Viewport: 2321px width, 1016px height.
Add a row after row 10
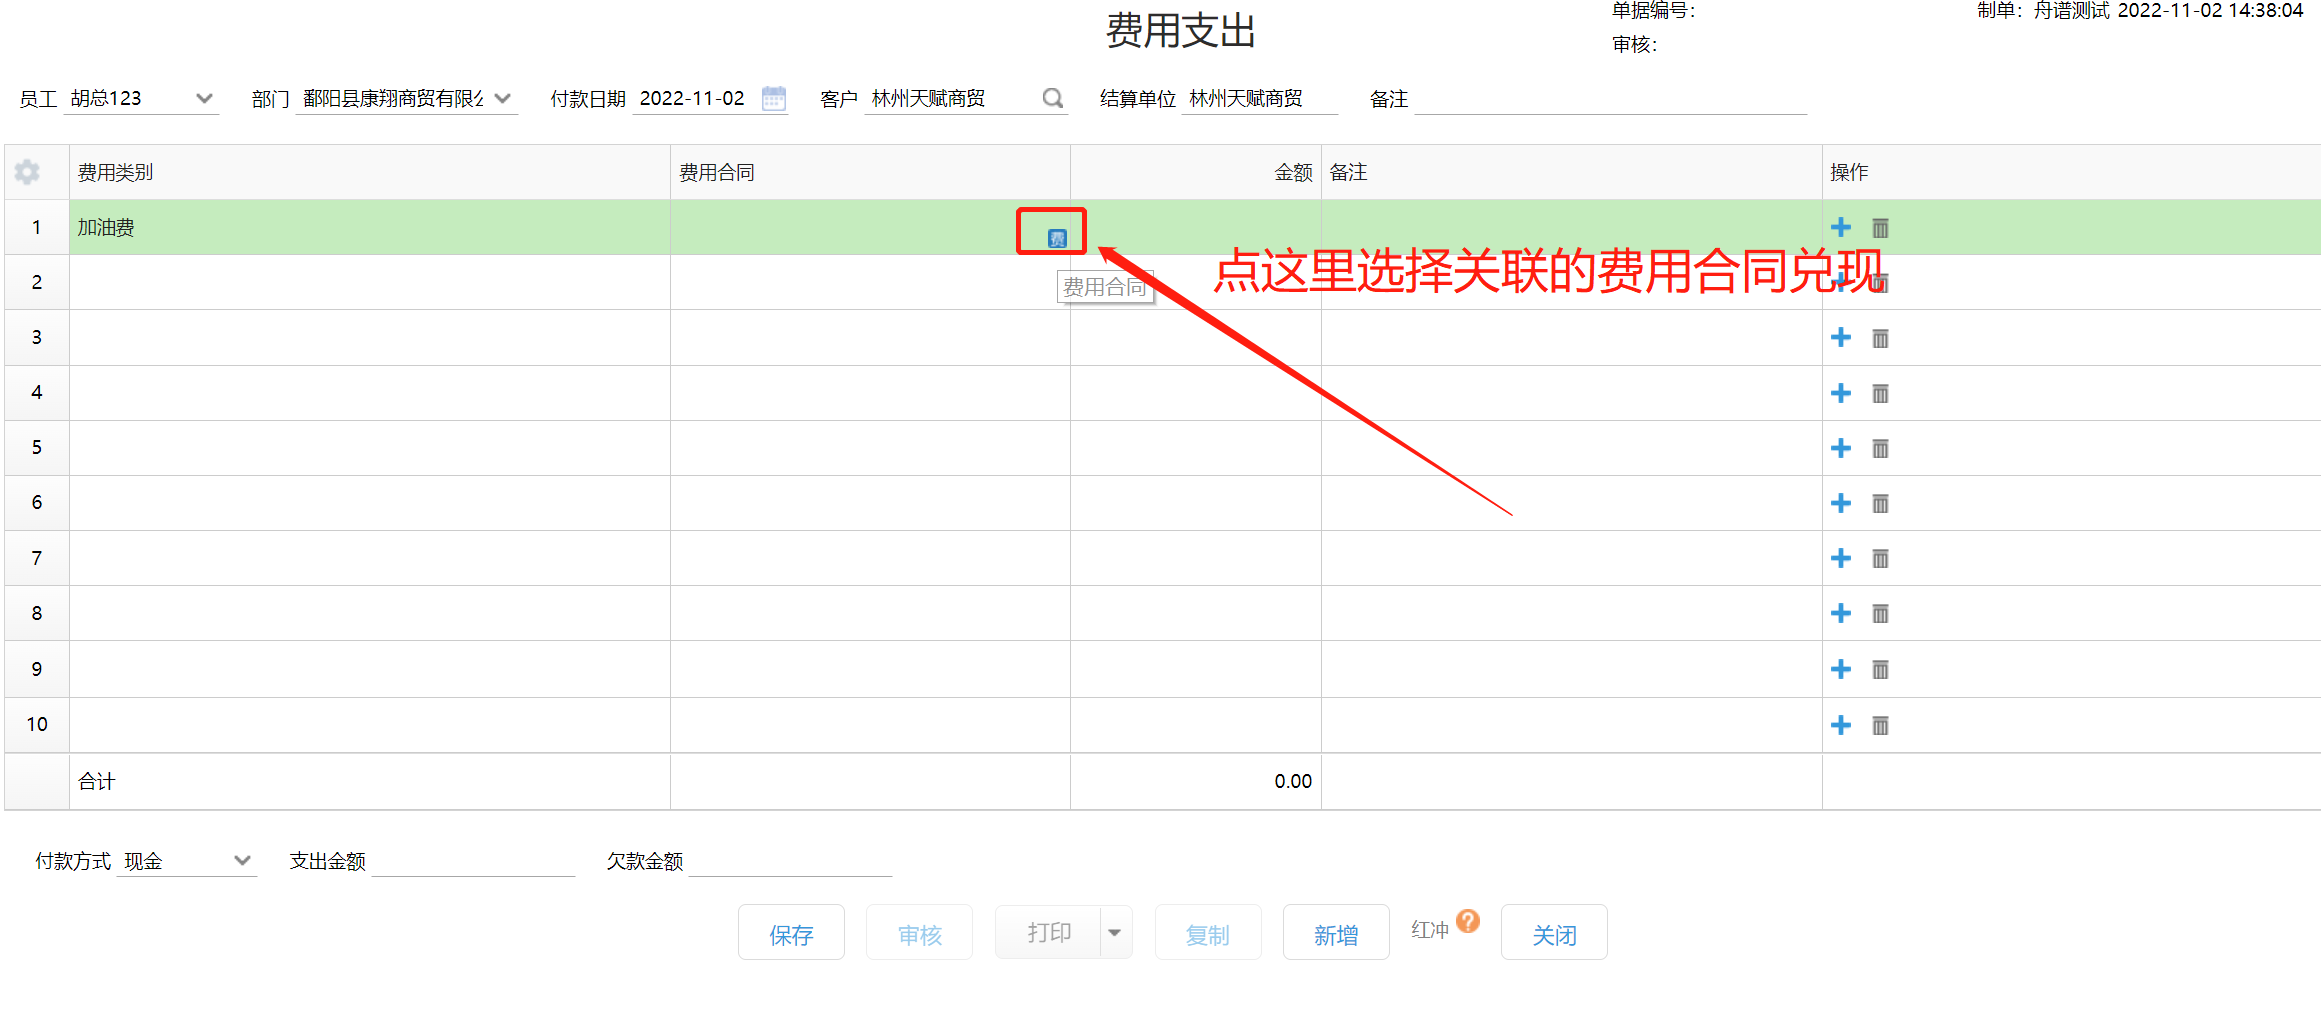[1840, 725]
